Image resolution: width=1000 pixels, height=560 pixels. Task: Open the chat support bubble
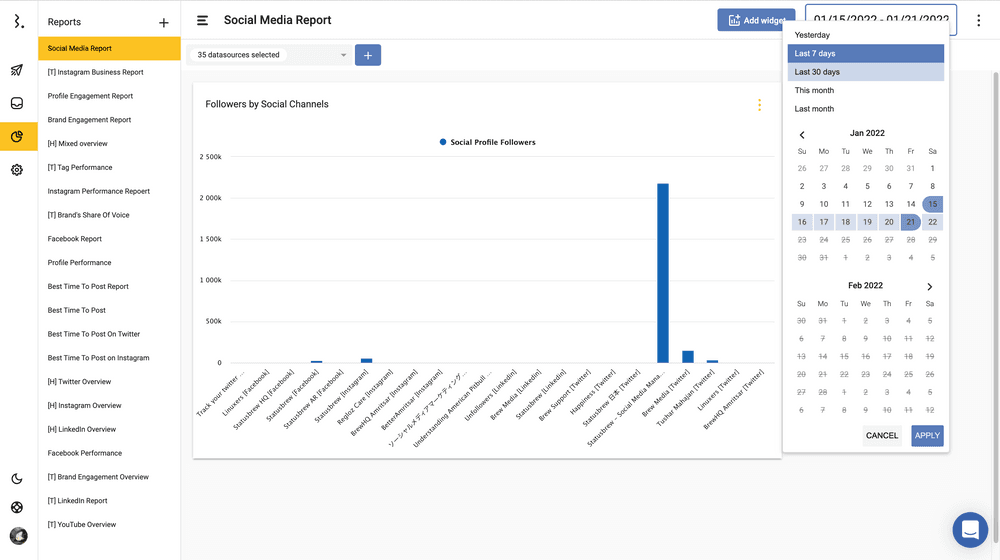click(970, 530)
